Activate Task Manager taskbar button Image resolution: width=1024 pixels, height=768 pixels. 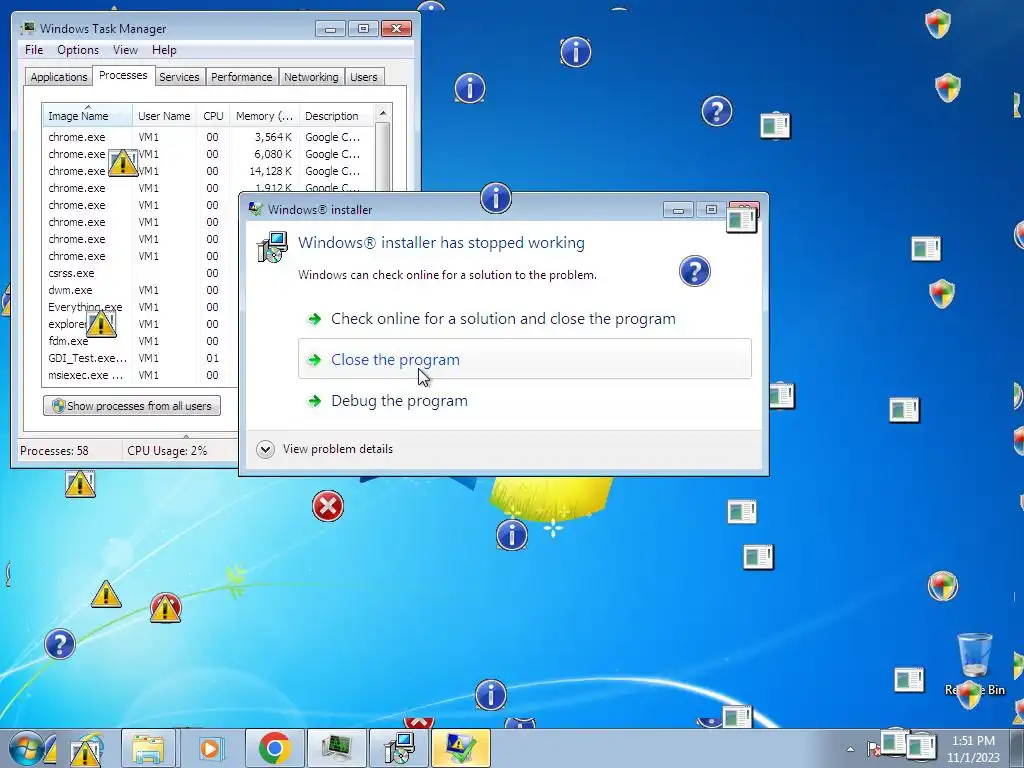336,748
